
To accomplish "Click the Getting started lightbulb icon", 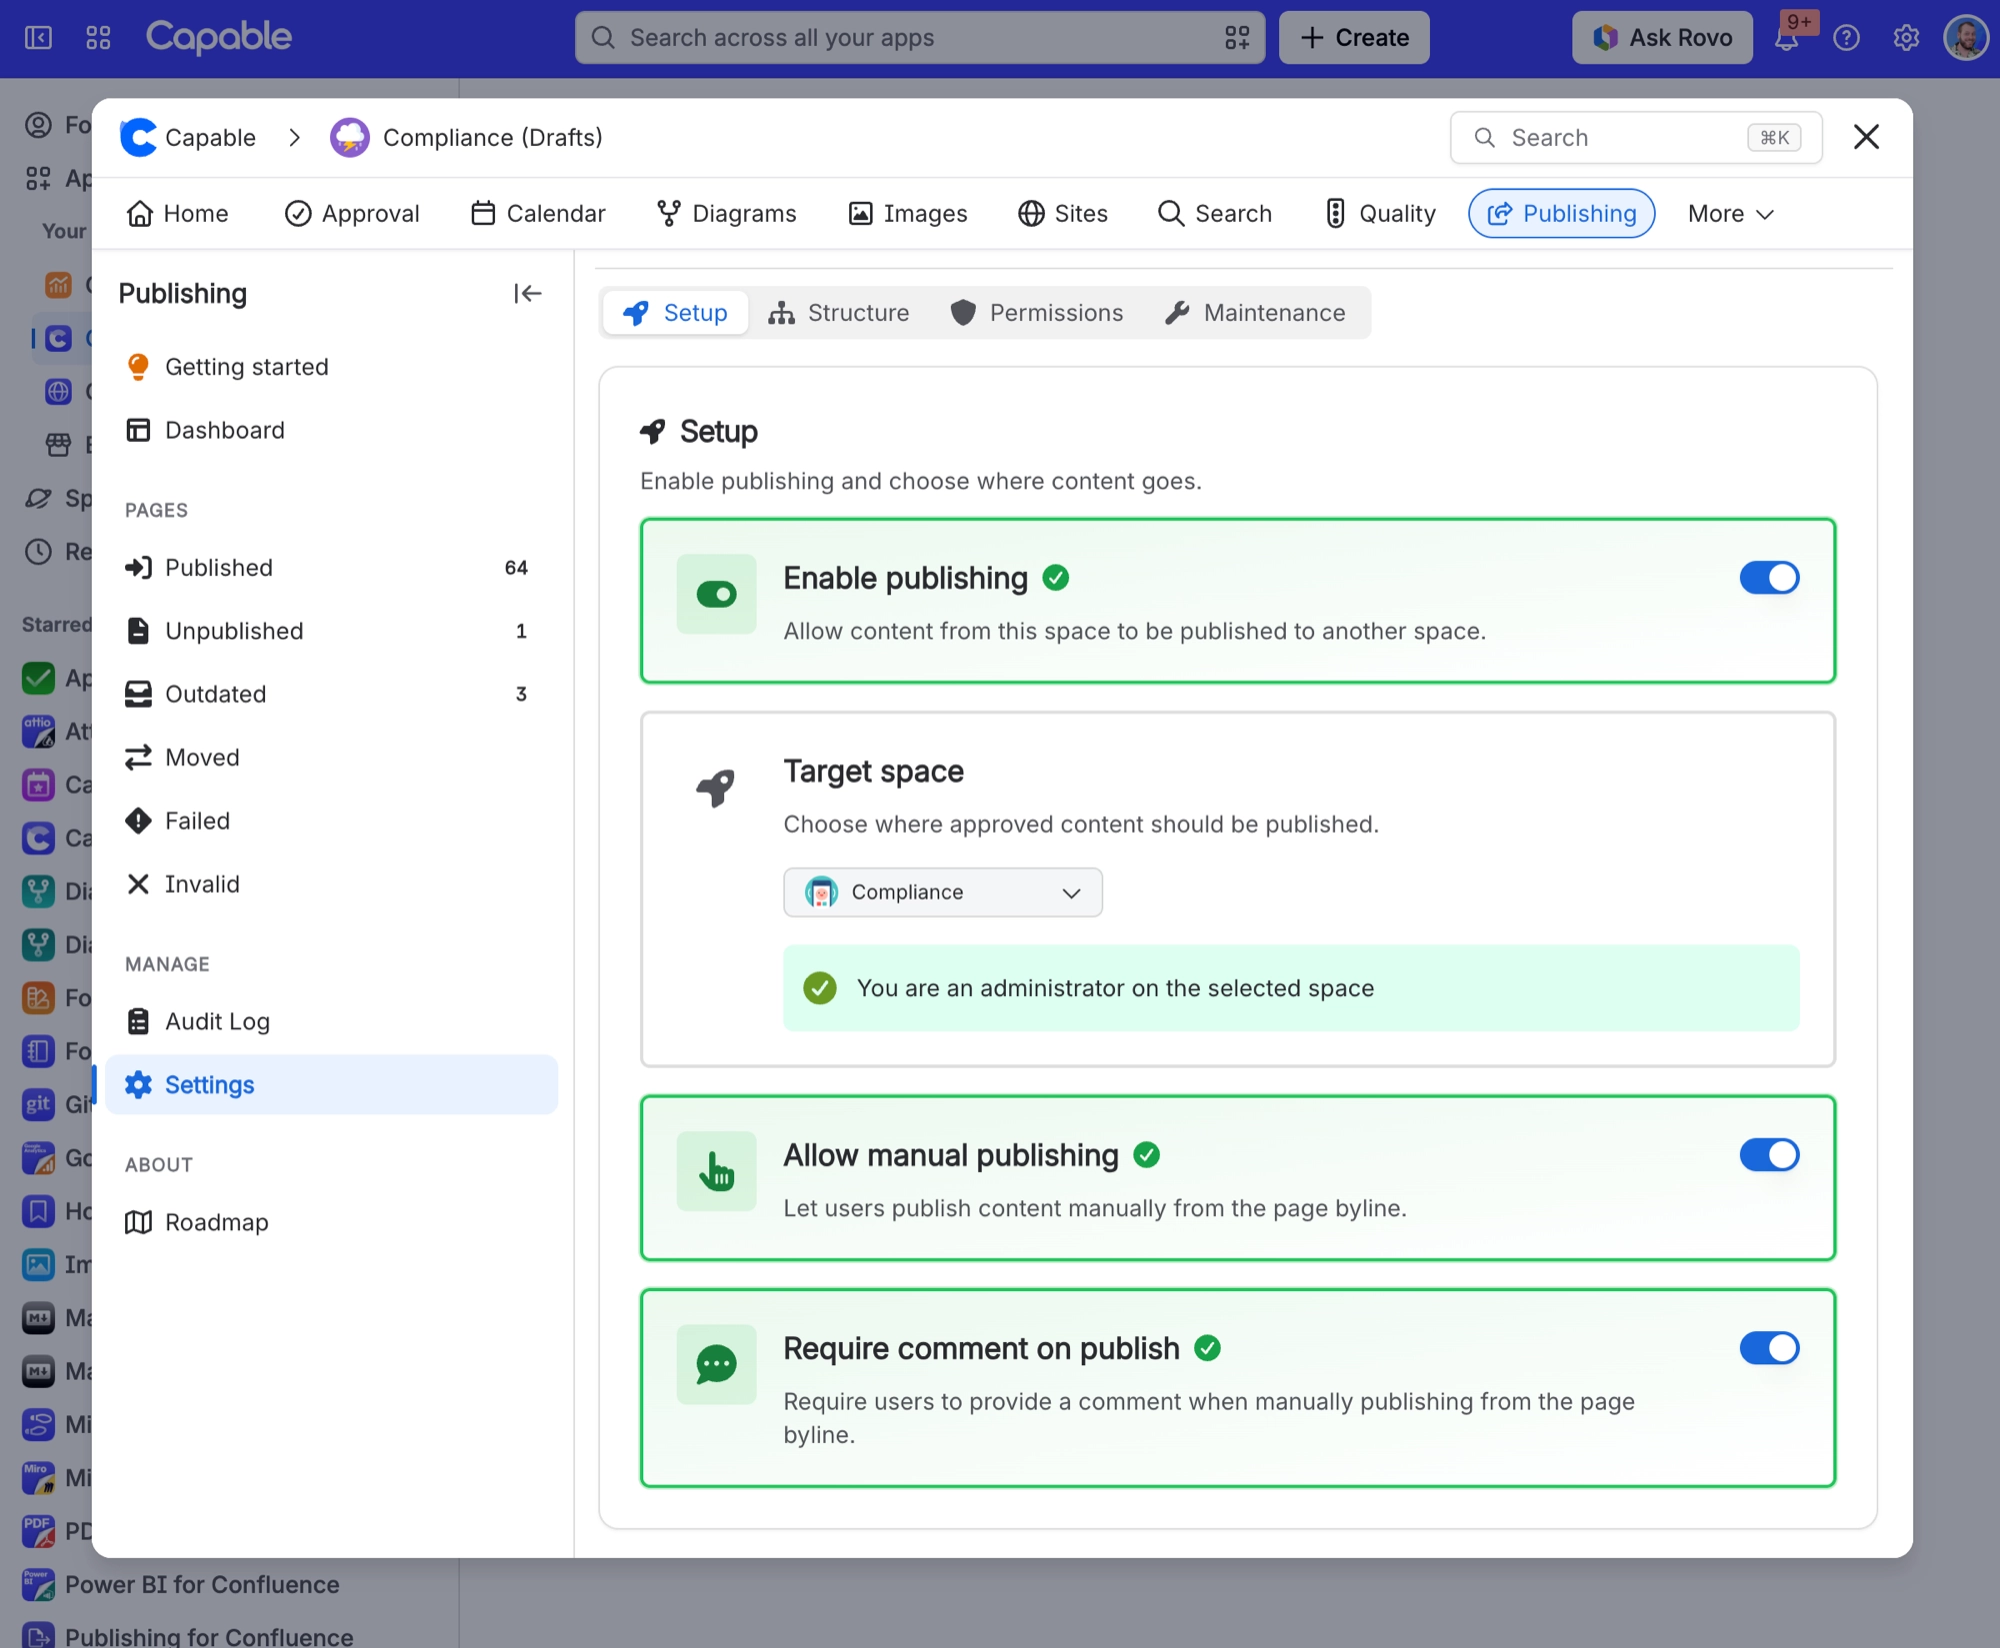I will (138, 367).
